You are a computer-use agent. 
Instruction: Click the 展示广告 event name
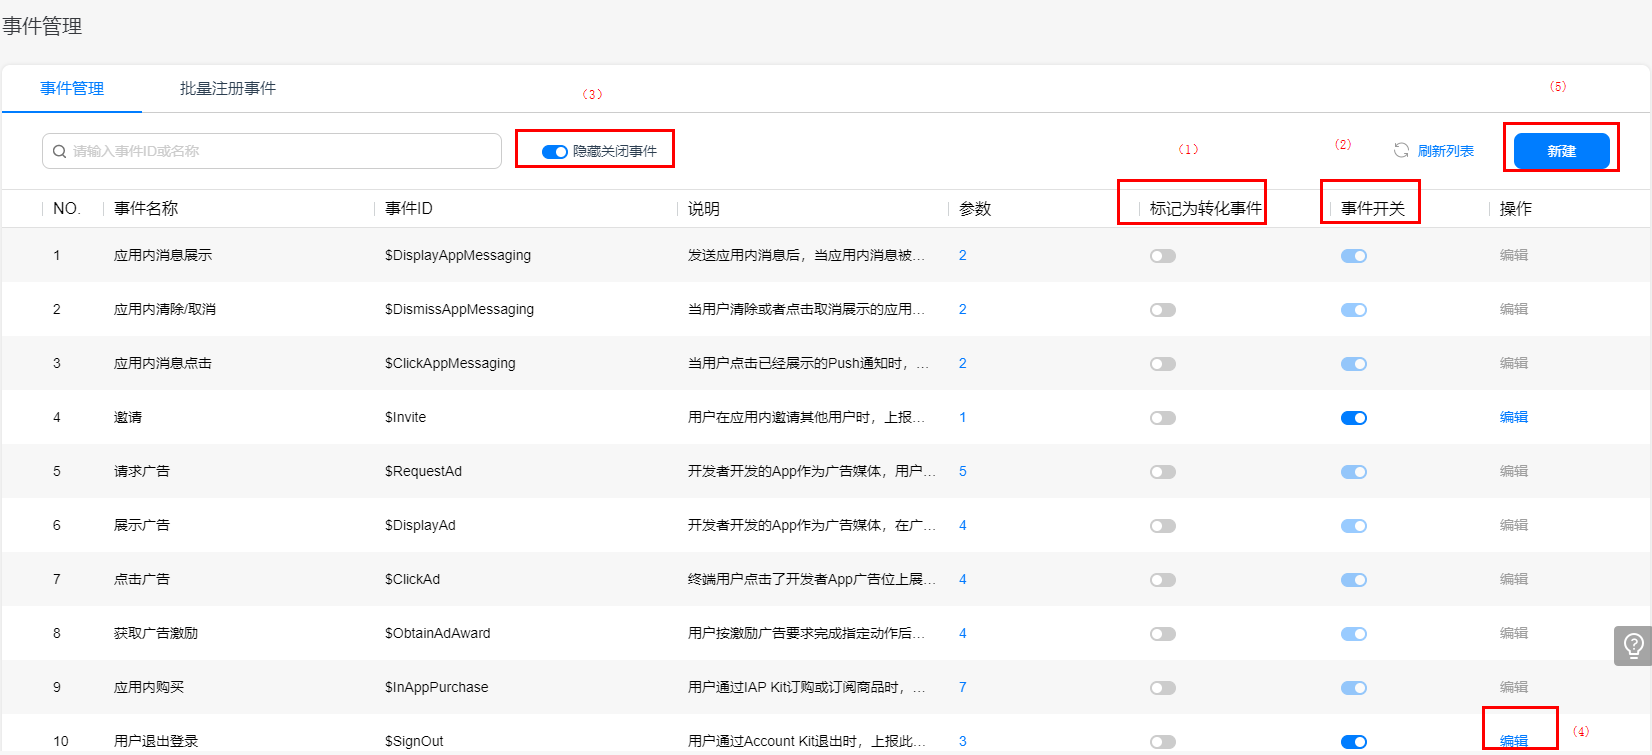click(x=142, y=525)
